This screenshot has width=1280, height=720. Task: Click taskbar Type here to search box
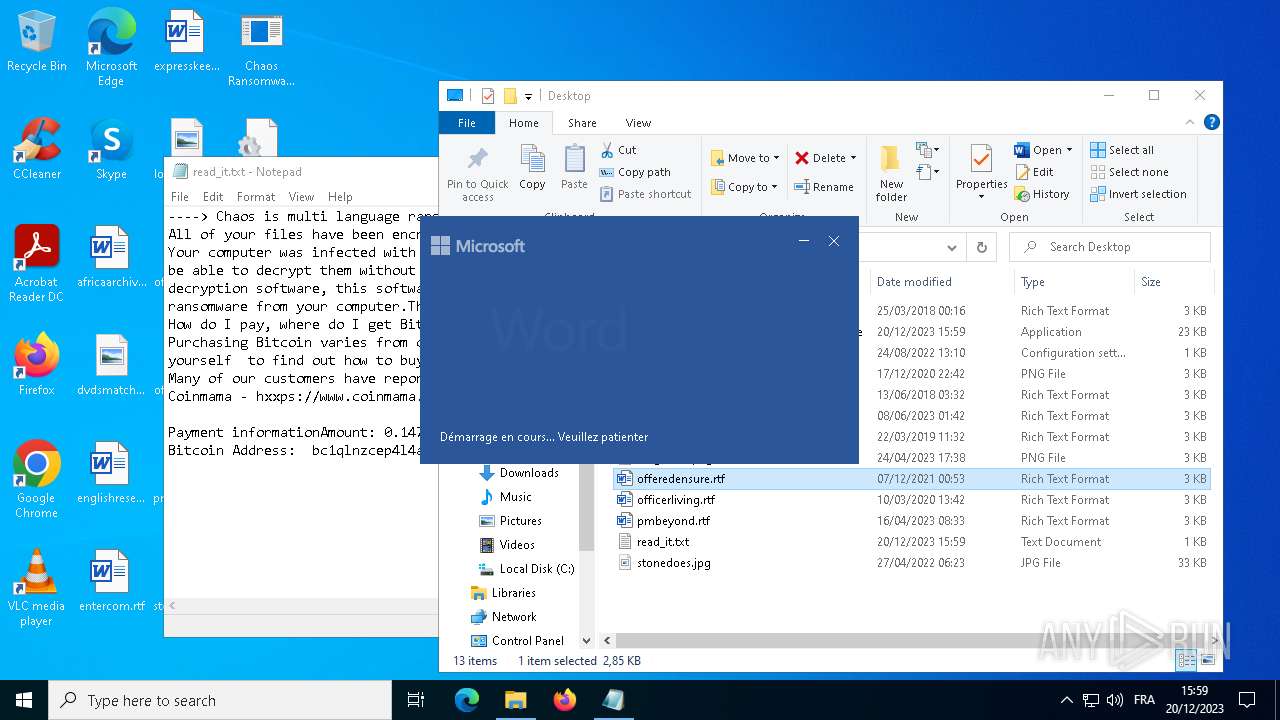tap(220, 700)
